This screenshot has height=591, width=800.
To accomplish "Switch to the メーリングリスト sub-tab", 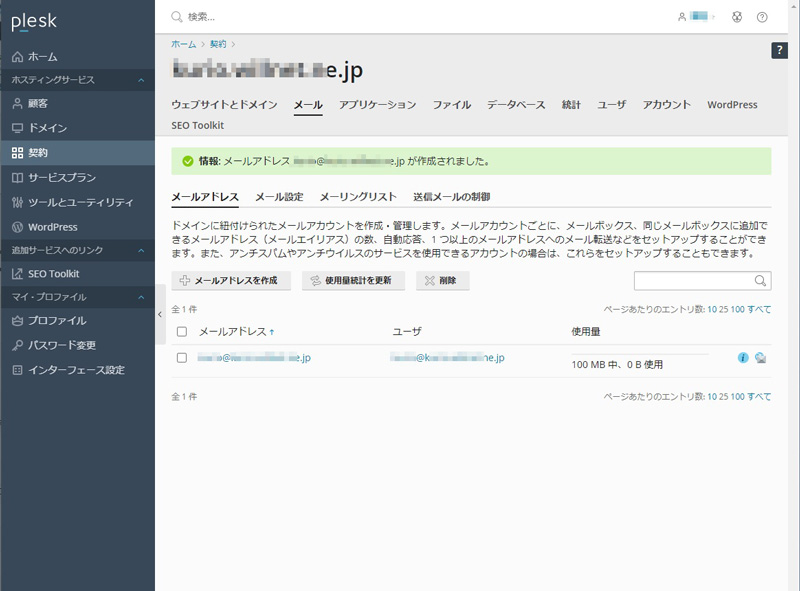I will (x=358, y=197).
